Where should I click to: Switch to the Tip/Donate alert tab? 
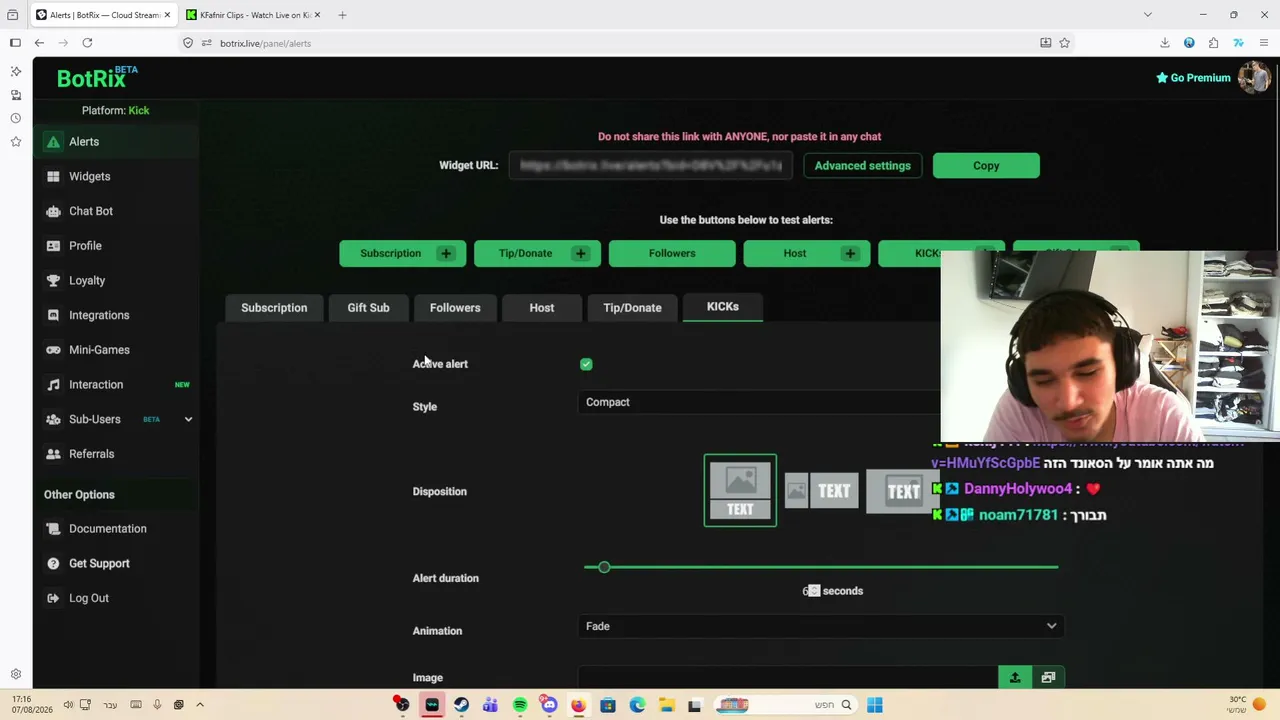pos(632,308)
